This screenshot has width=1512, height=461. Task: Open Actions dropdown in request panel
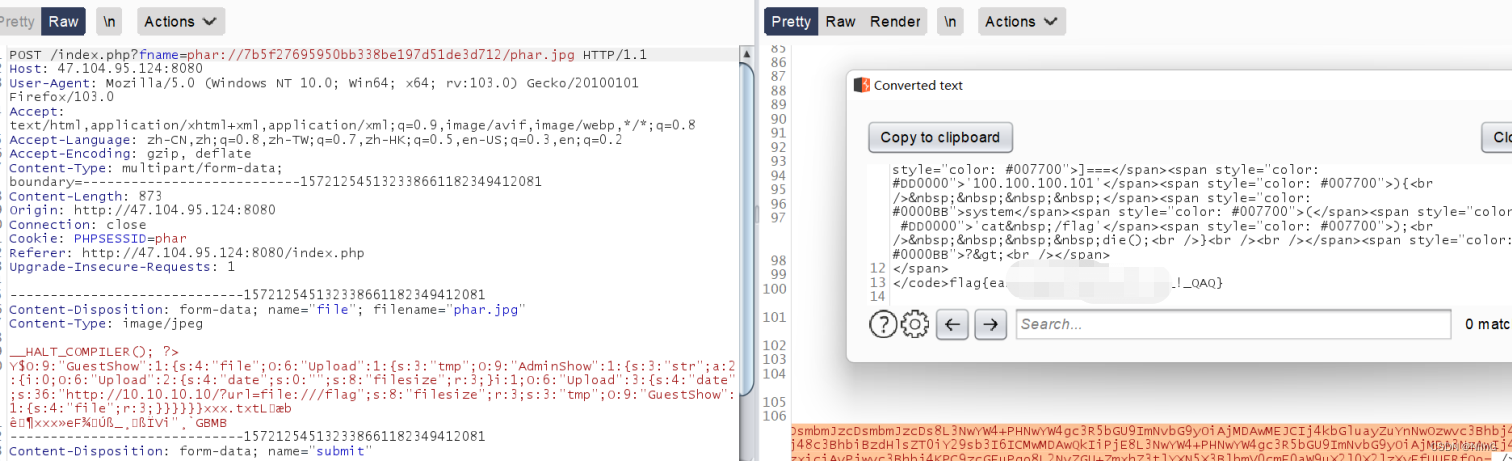(179, 21)
